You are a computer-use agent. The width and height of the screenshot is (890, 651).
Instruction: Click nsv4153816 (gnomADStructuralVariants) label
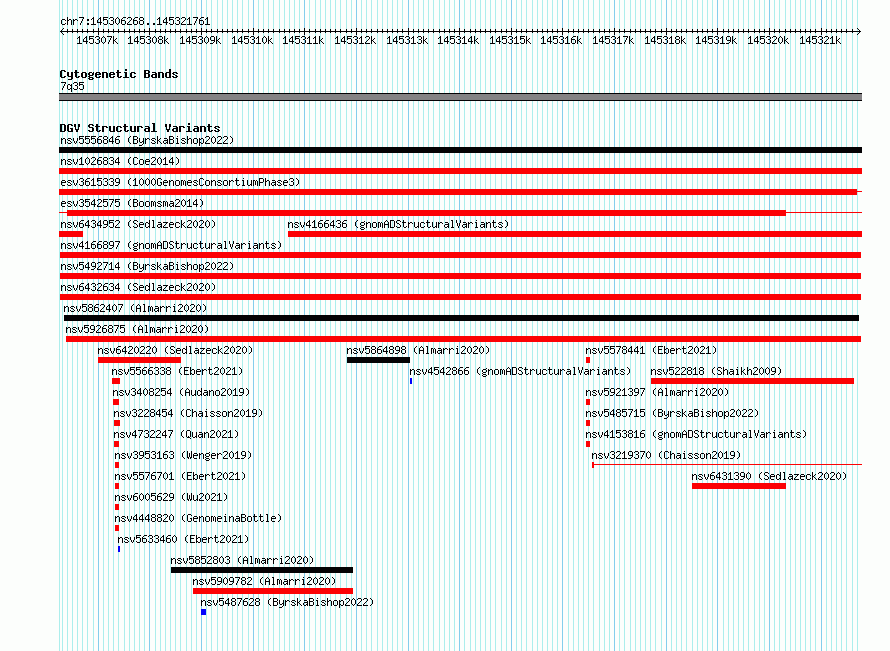click(x=696, y=434)
